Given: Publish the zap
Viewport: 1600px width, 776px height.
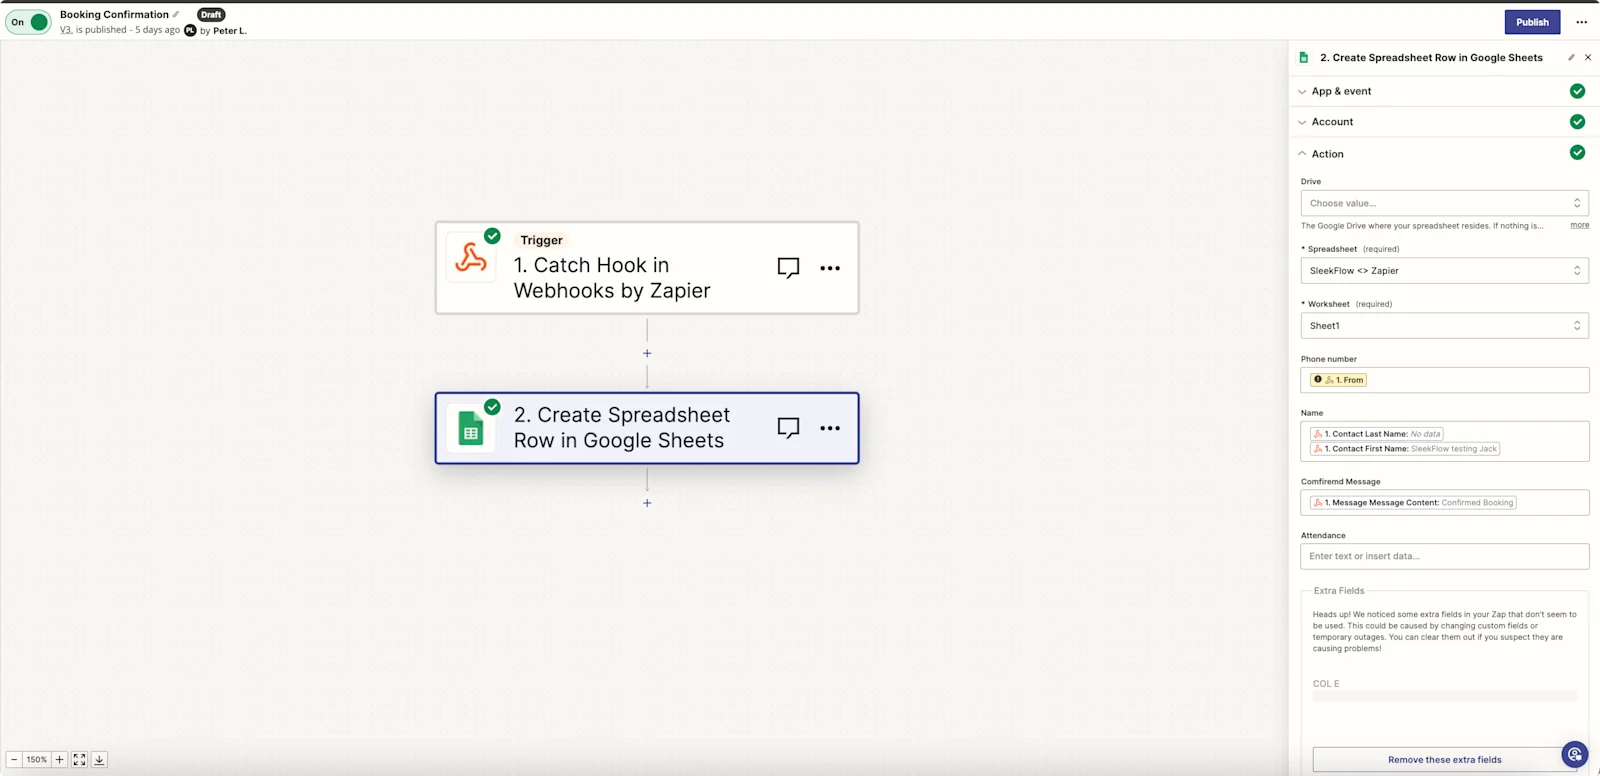Looking at the screenshot, I should [1532, 22].
